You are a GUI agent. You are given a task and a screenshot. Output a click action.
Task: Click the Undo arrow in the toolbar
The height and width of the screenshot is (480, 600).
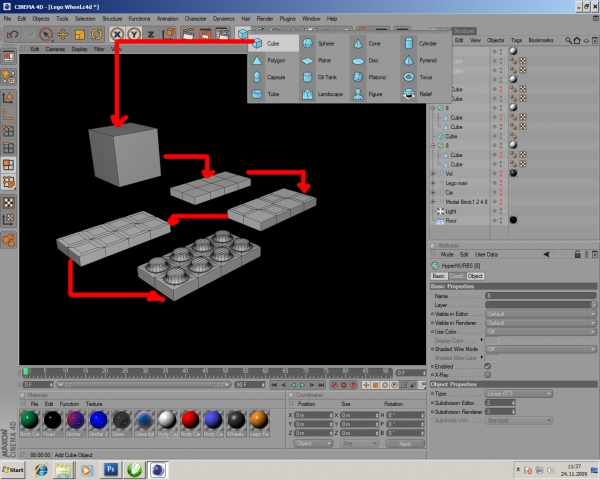coord(12,34)
